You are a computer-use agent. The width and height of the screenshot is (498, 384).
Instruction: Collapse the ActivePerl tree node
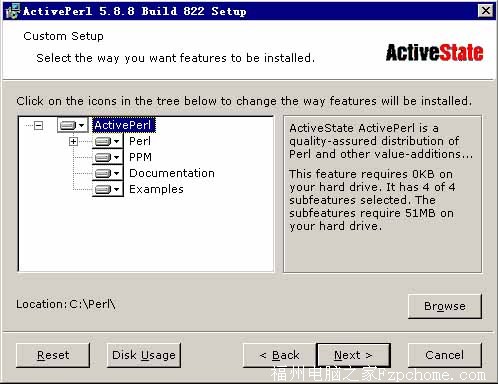[x=39, y=125]
